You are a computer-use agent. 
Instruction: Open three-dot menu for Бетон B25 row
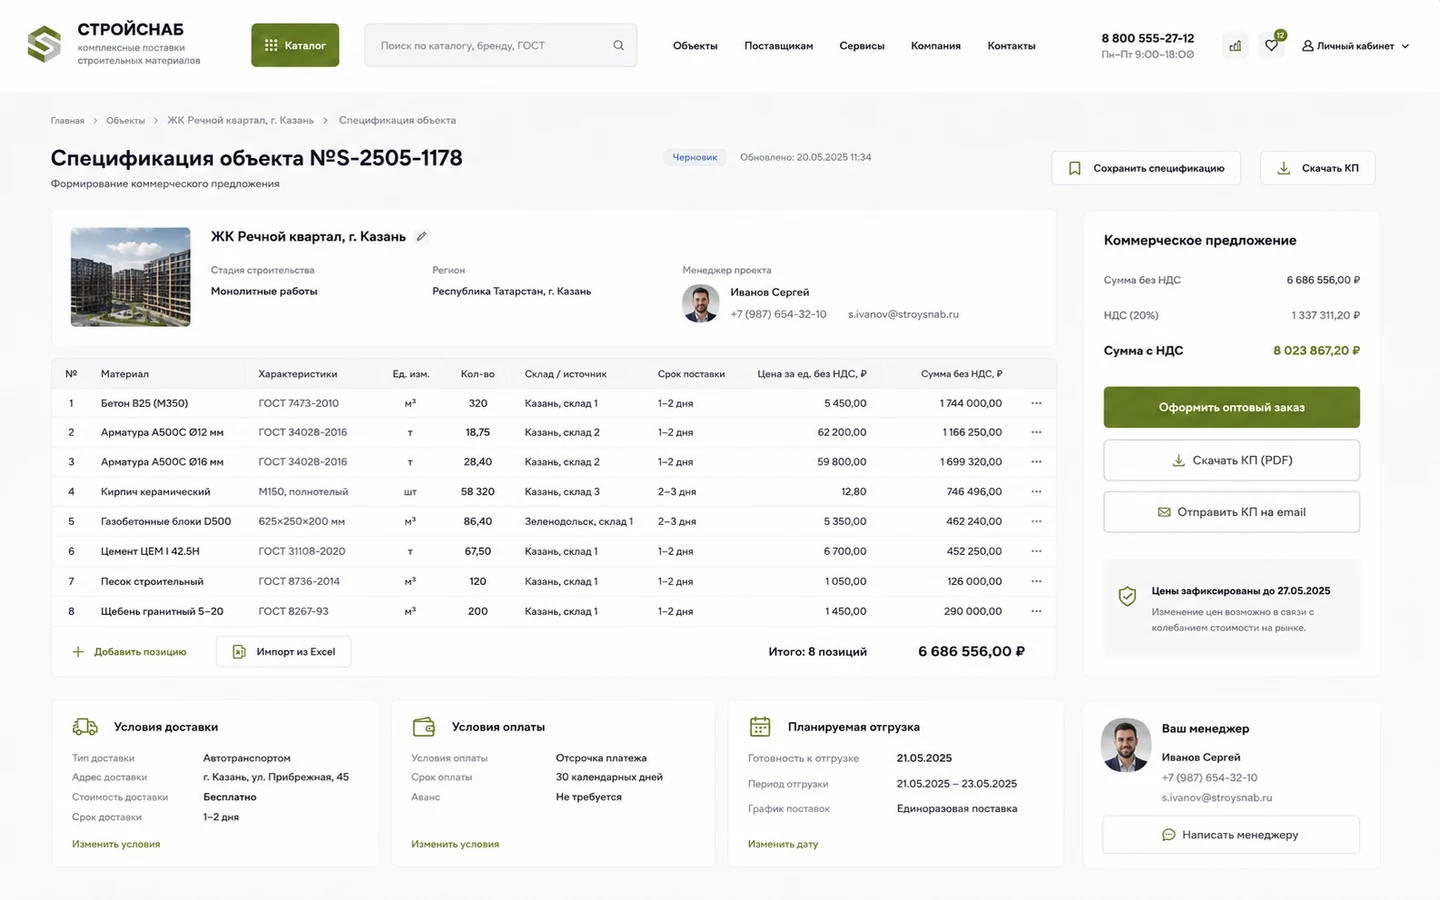click(x=1036, y=403)
